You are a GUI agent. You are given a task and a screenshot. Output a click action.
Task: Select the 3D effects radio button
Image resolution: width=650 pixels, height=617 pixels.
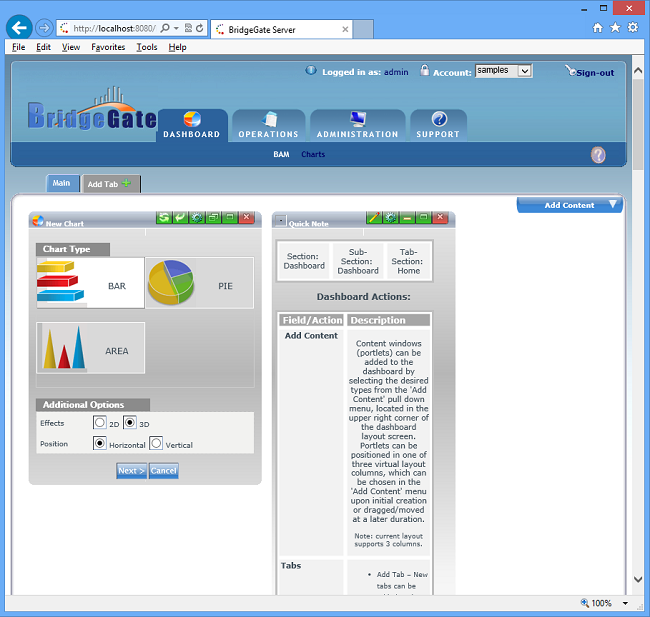click(129, 423)
